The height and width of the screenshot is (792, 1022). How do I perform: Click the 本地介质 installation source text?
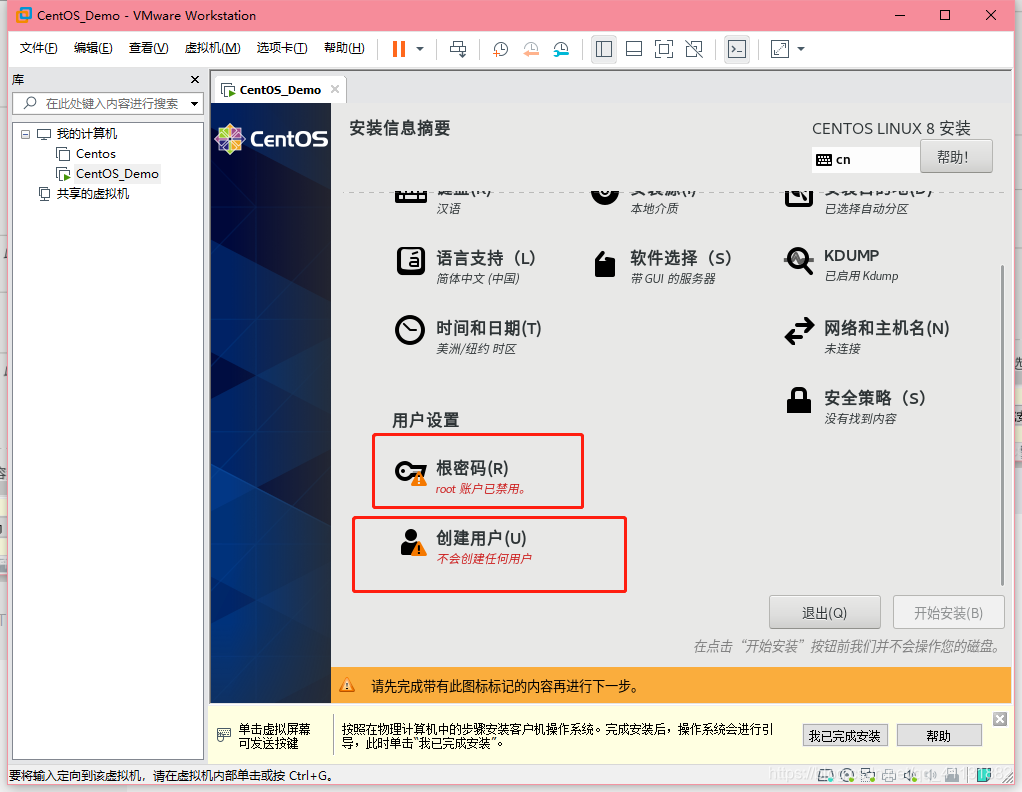654,209
